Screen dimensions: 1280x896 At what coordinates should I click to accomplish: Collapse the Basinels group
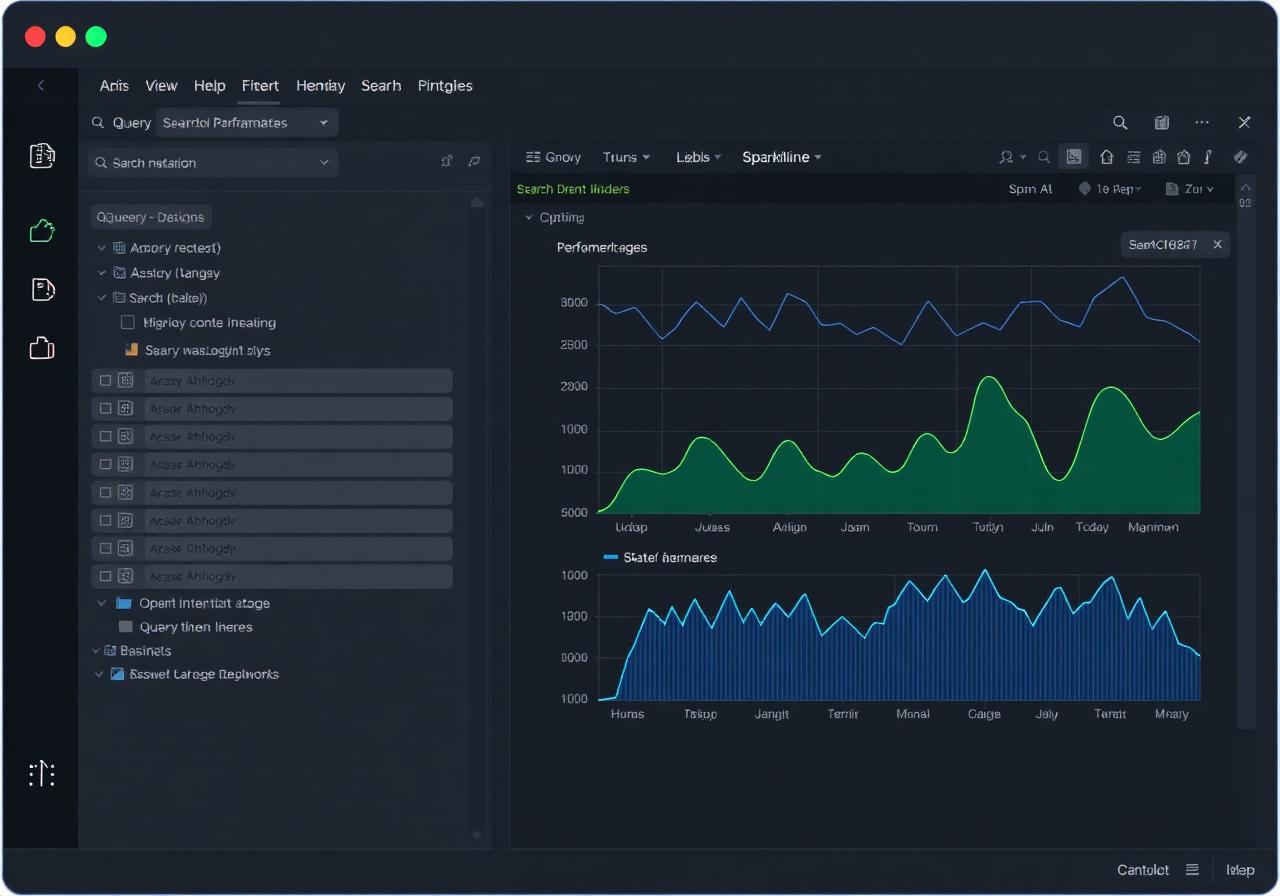(x=96, y=651)
